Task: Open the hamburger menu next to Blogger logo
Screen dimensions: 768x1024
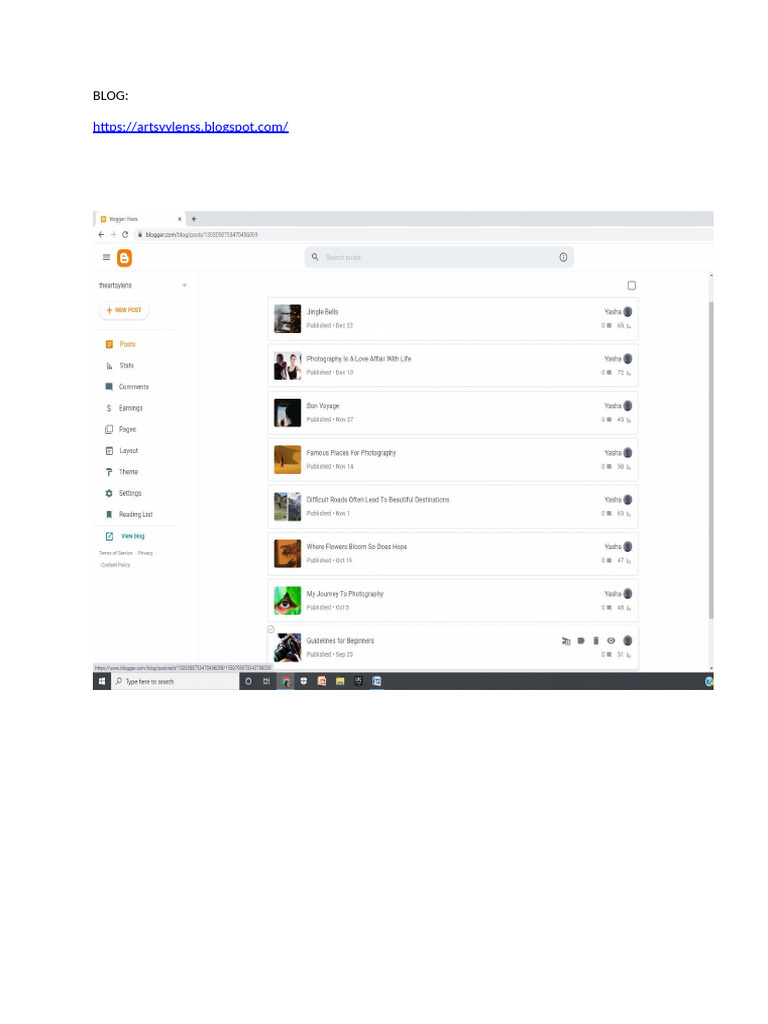Action: [x=106, y=257]
